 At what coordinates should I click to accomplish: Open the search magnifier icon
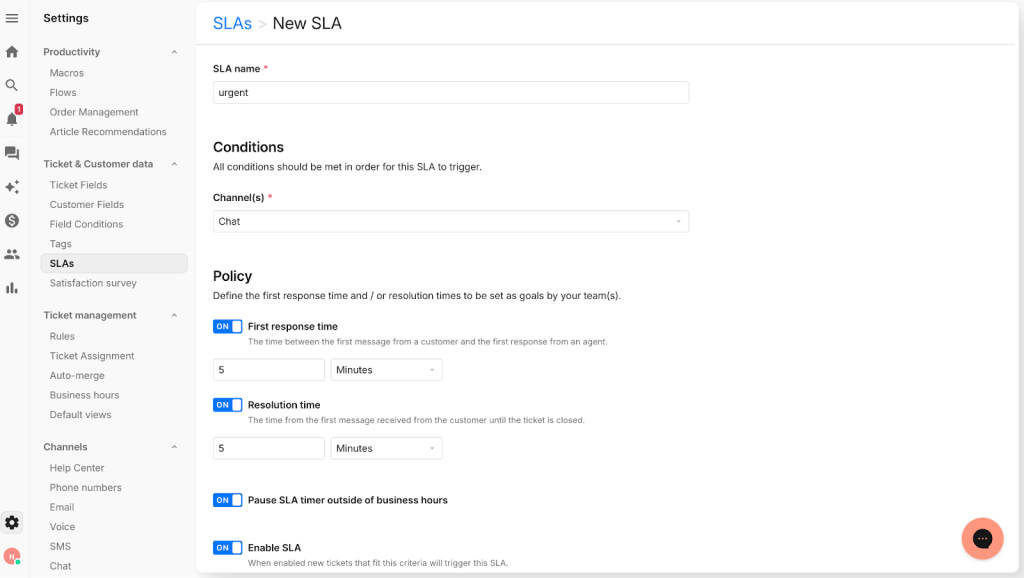pyautogui.click(x=12, y=86)
